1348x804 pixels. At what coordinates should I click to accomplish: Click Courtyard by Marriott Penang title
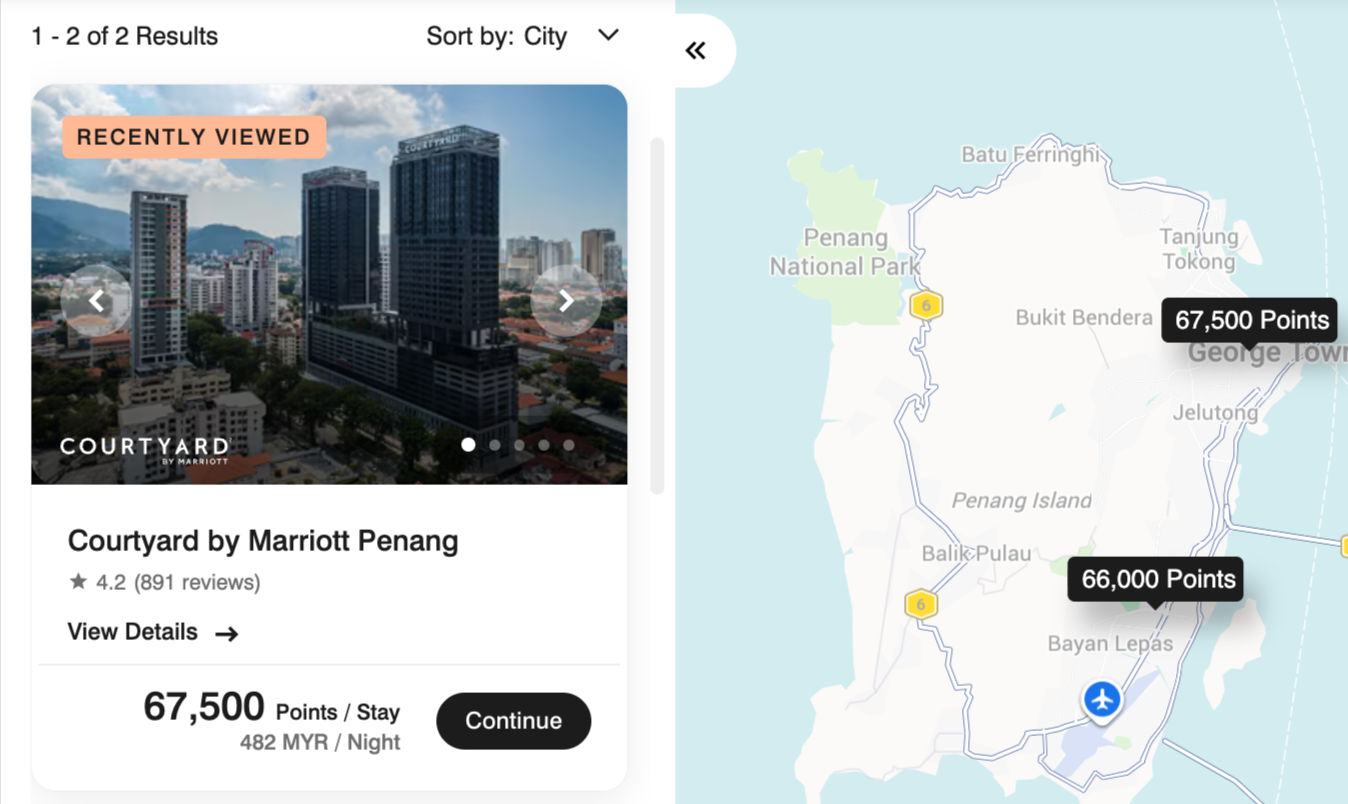tap(263, 541)
